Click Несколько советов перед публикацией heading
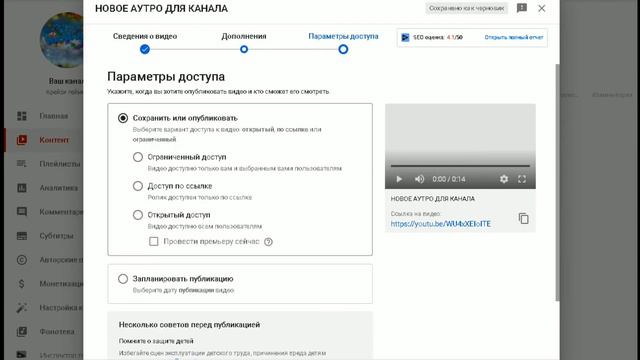 click(189, 325)
